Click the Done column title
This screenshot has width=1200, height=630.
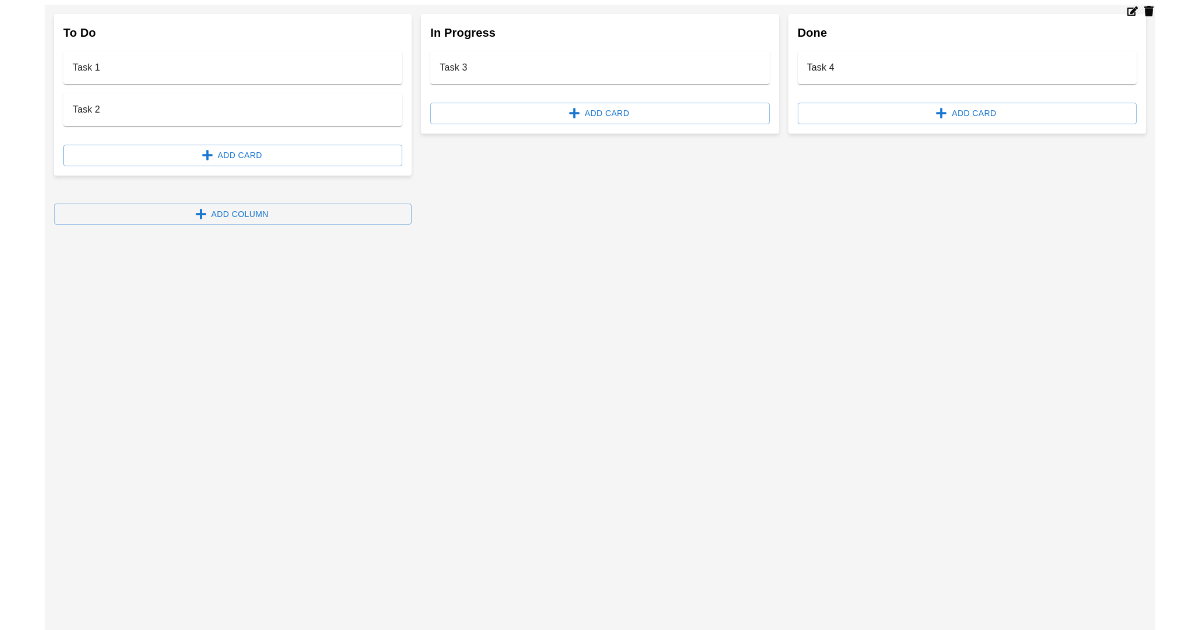(x=811, y=32)
